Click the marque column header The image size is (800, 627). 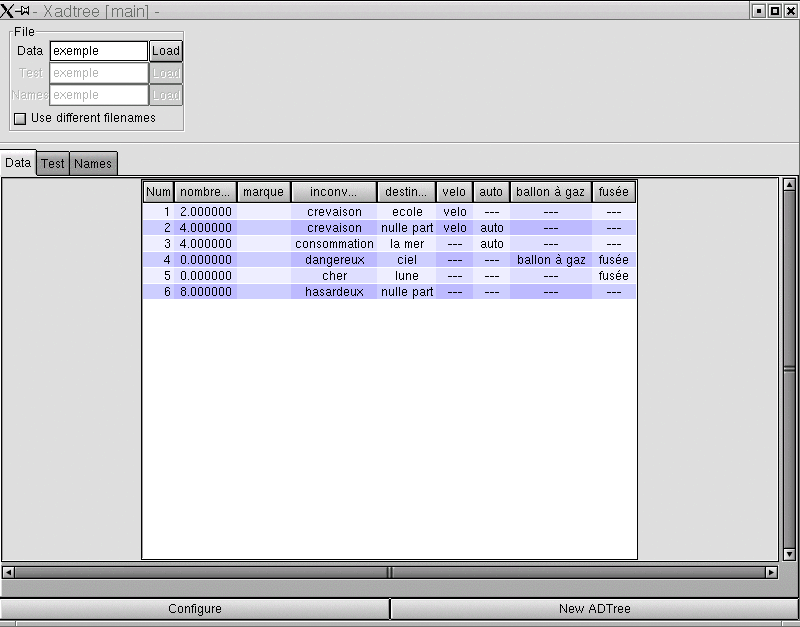pyautogui.click(x=263, y=192)
